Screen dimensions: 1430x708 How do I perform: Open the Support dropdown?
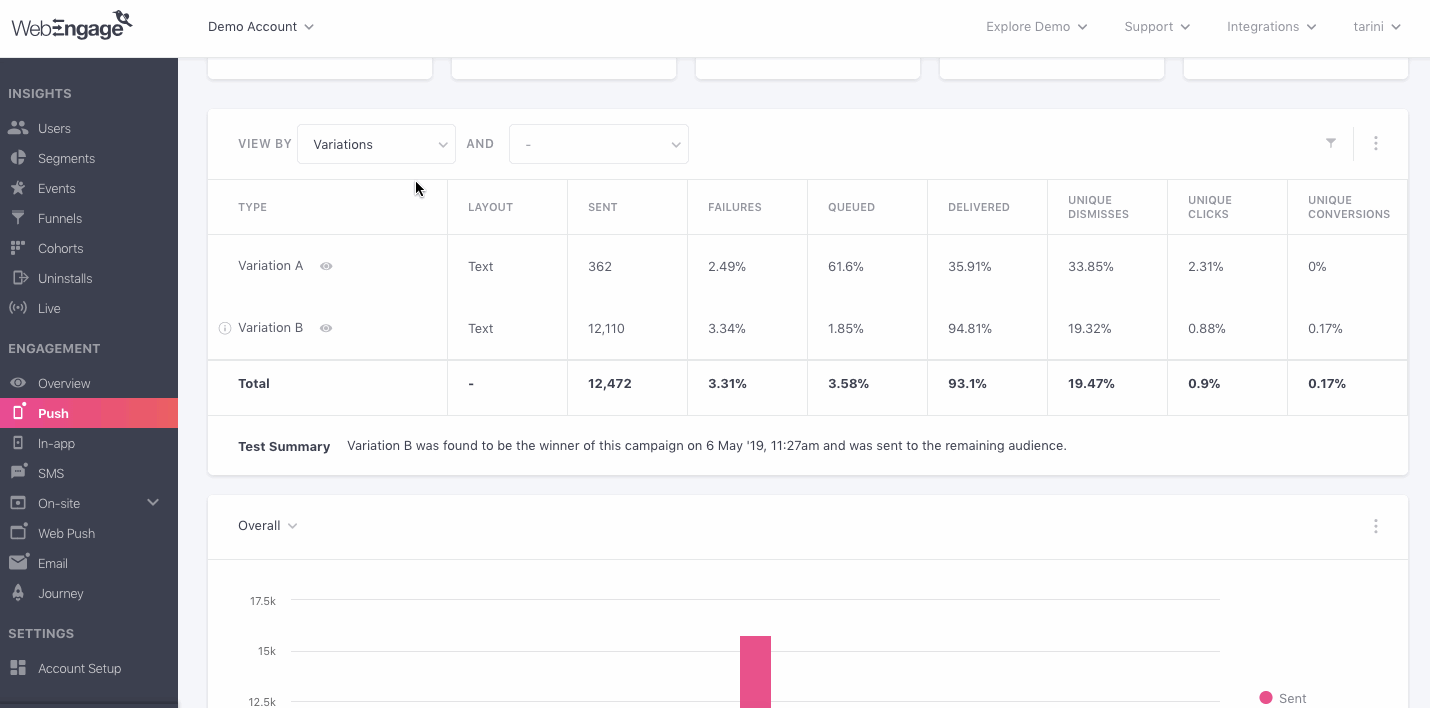pyautogui.click(x=1157, y=27)
